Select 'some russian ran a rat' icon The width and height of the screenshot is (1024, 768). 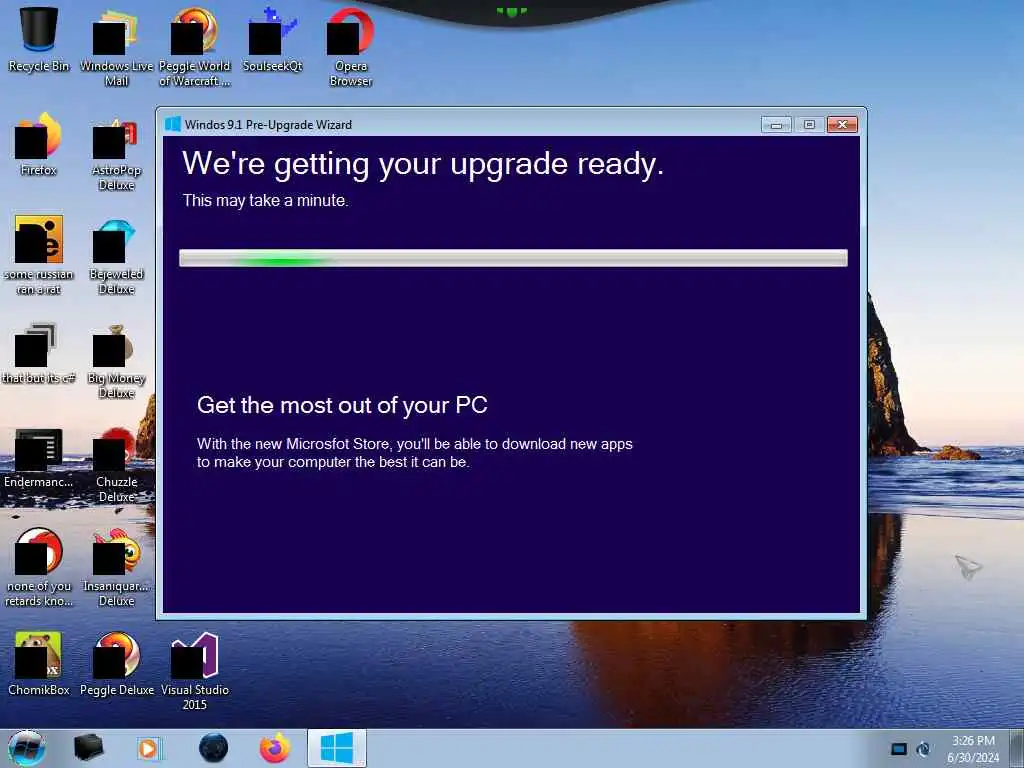39,255
